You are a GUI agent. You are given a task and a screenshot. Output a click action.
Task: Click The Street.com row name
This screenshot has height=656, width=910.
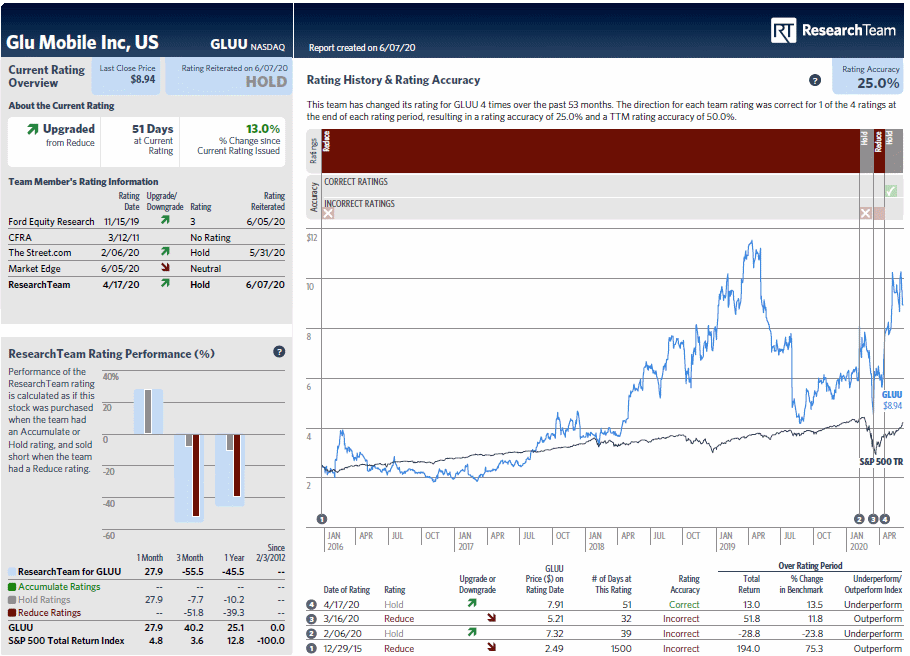click(39, 253)
